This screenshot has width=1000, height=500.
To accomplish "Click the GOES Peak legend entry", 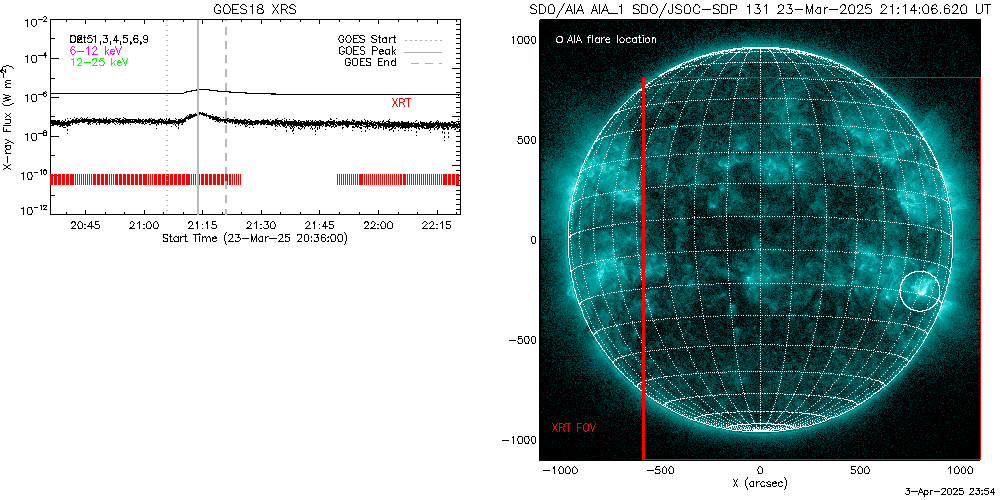I will [x=390, y=51].
